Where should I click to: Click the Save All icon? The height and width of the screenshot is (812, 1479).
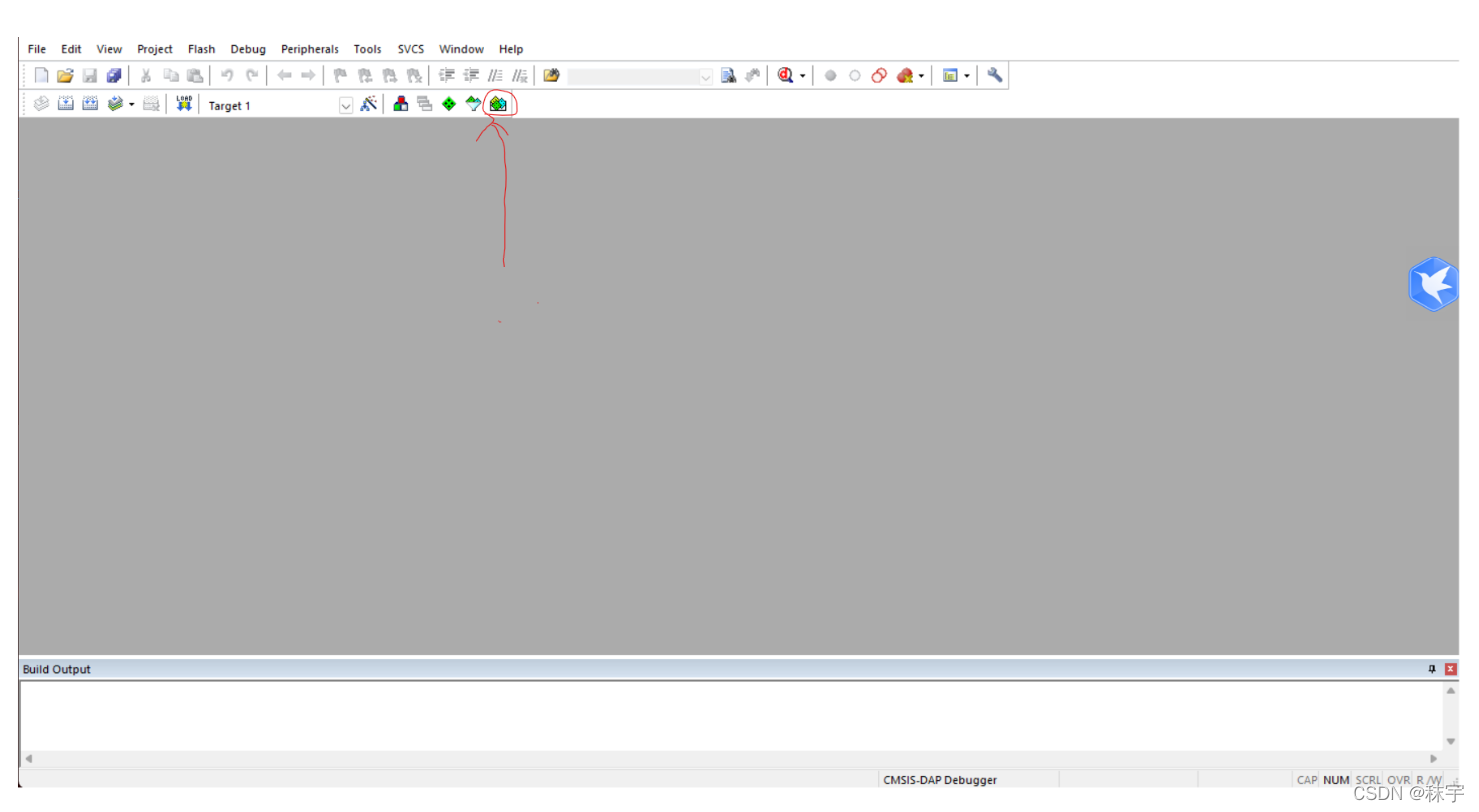coord(114,75)
